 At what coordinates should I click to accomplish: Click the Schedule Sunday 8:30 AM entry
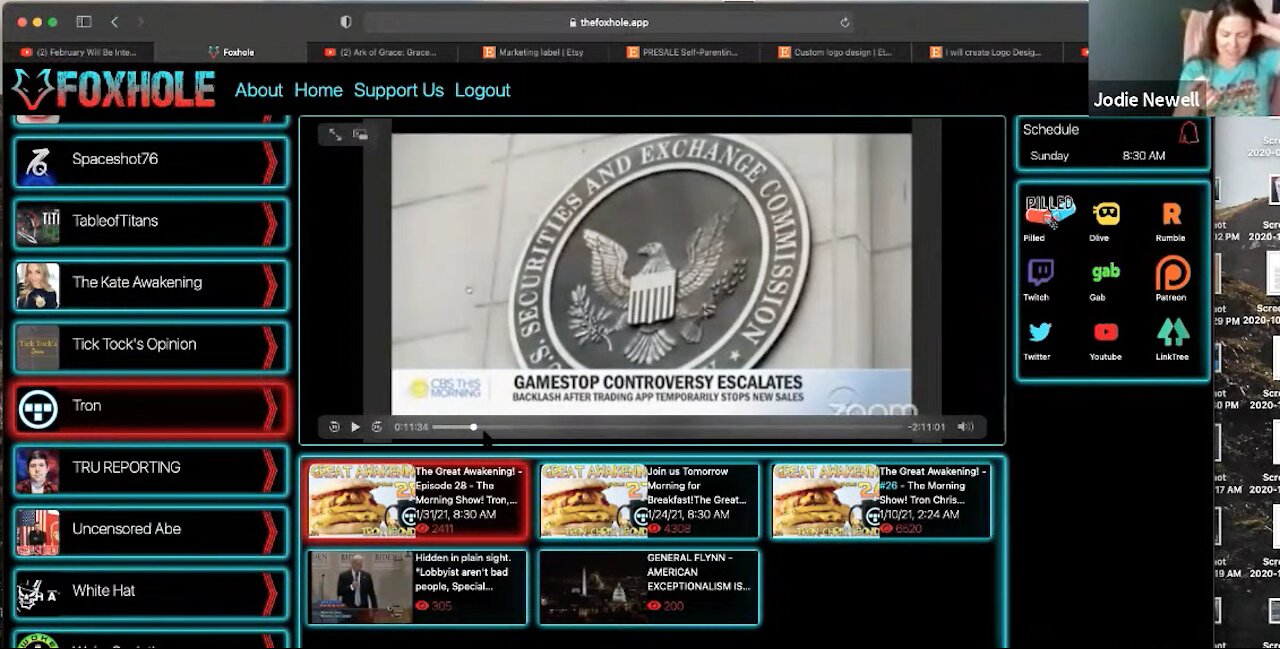tap(1097, 156)
